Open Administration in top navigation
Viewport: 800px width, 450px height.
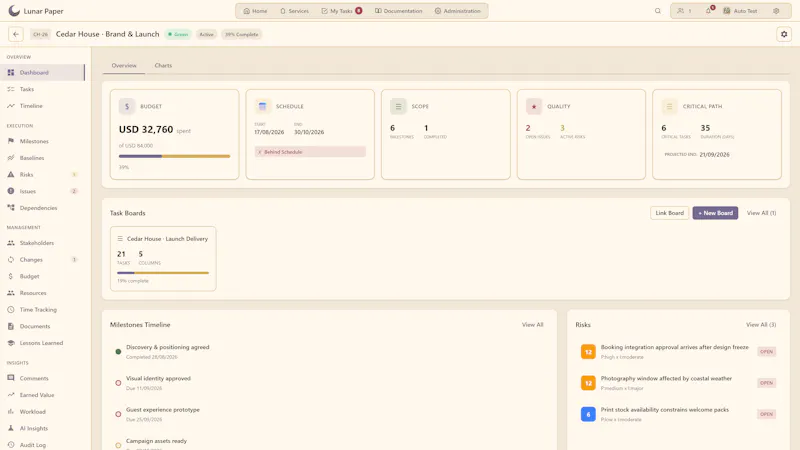point(458,11)
